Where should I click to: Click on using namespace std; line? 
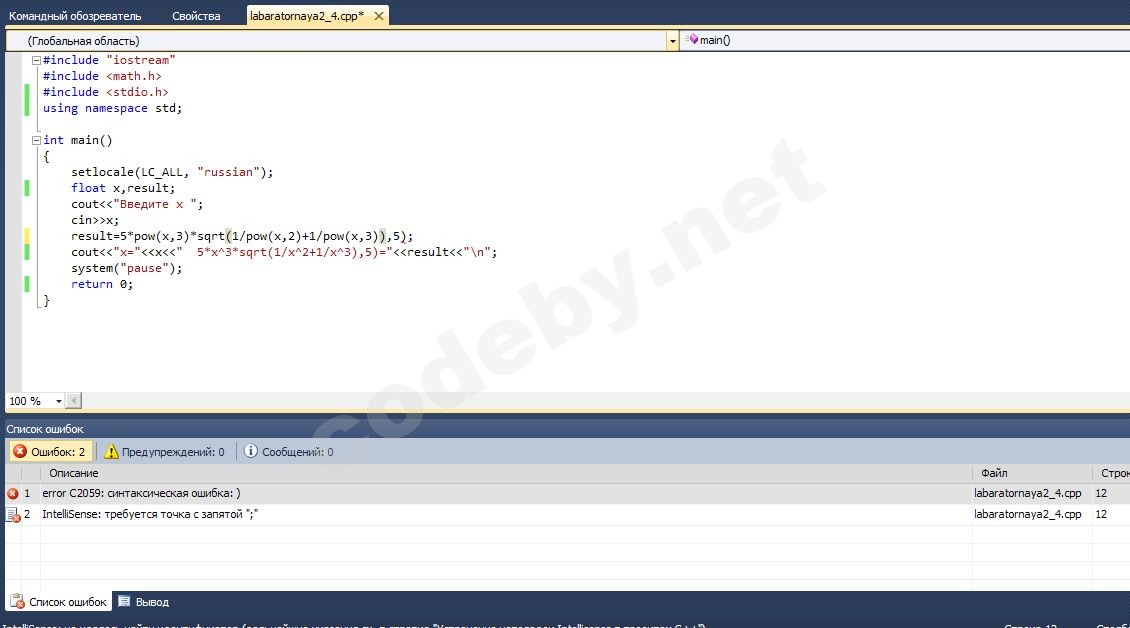point(112,108)
